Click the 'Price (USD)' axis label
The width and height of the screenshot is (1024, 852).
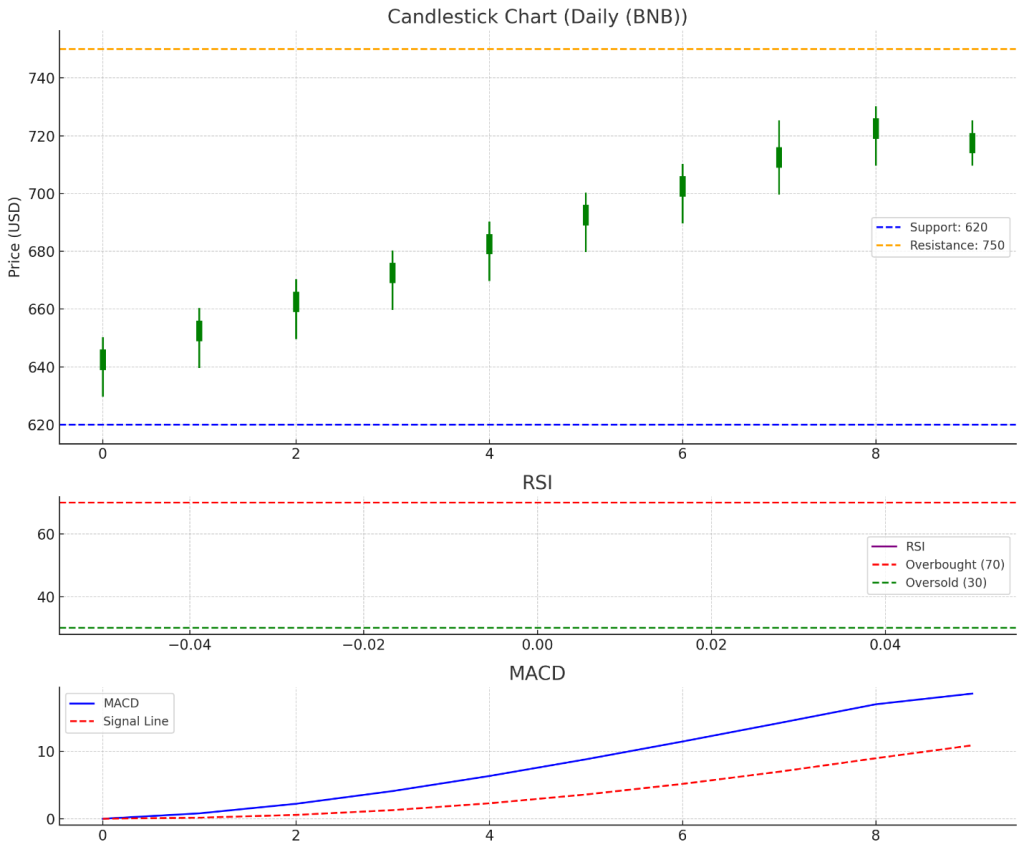(x=14, y=237)
